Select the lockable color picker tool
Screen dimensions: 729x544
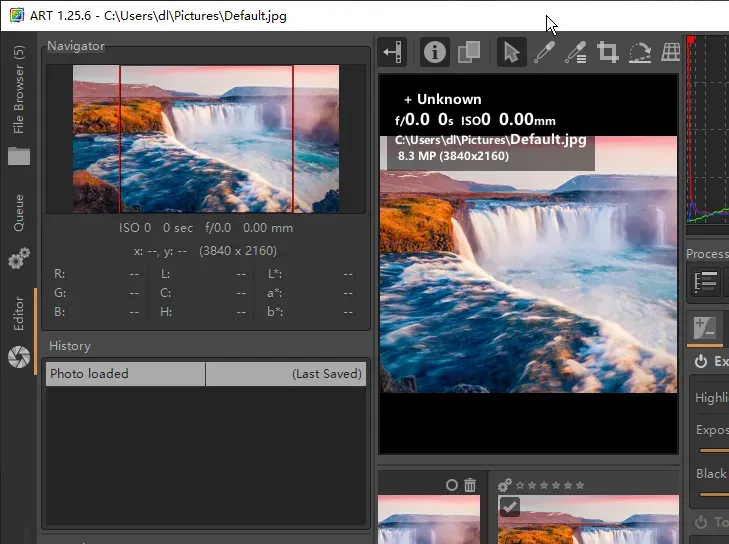pyautogui.click(x=575, y=52)
